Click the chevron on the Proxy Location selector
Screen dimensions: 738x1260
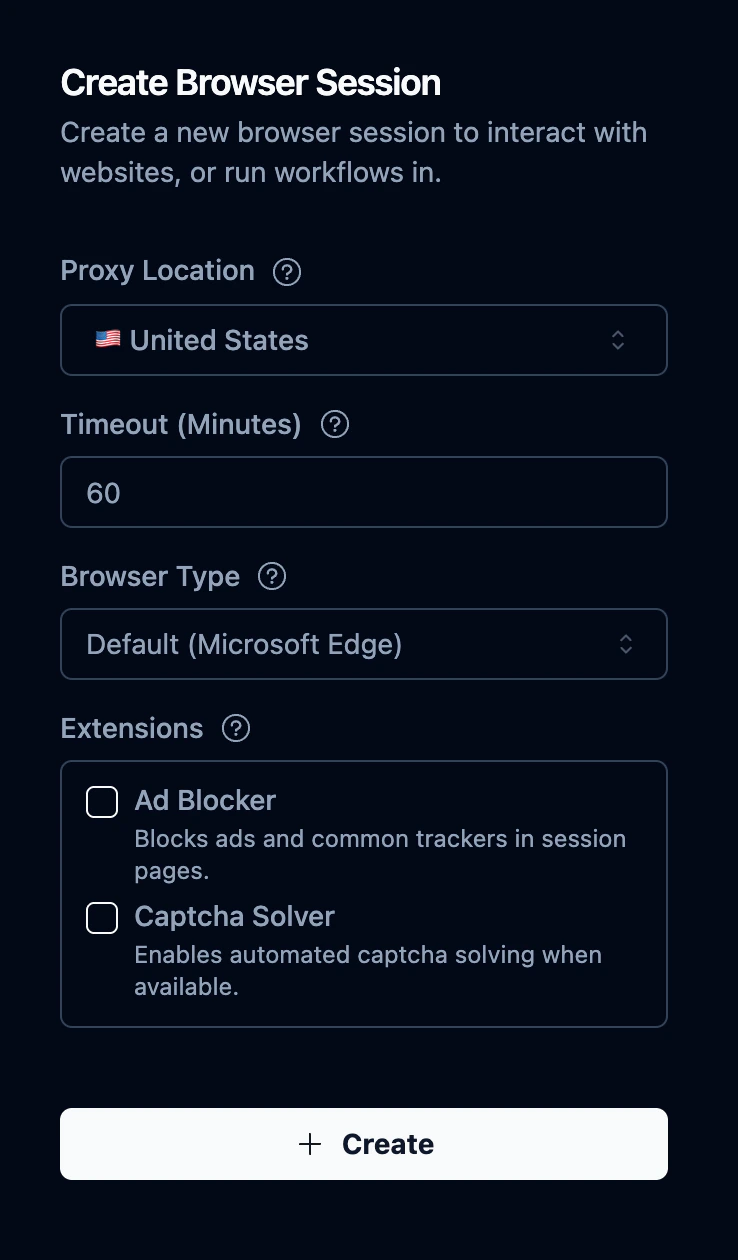(x=618, y=340)
